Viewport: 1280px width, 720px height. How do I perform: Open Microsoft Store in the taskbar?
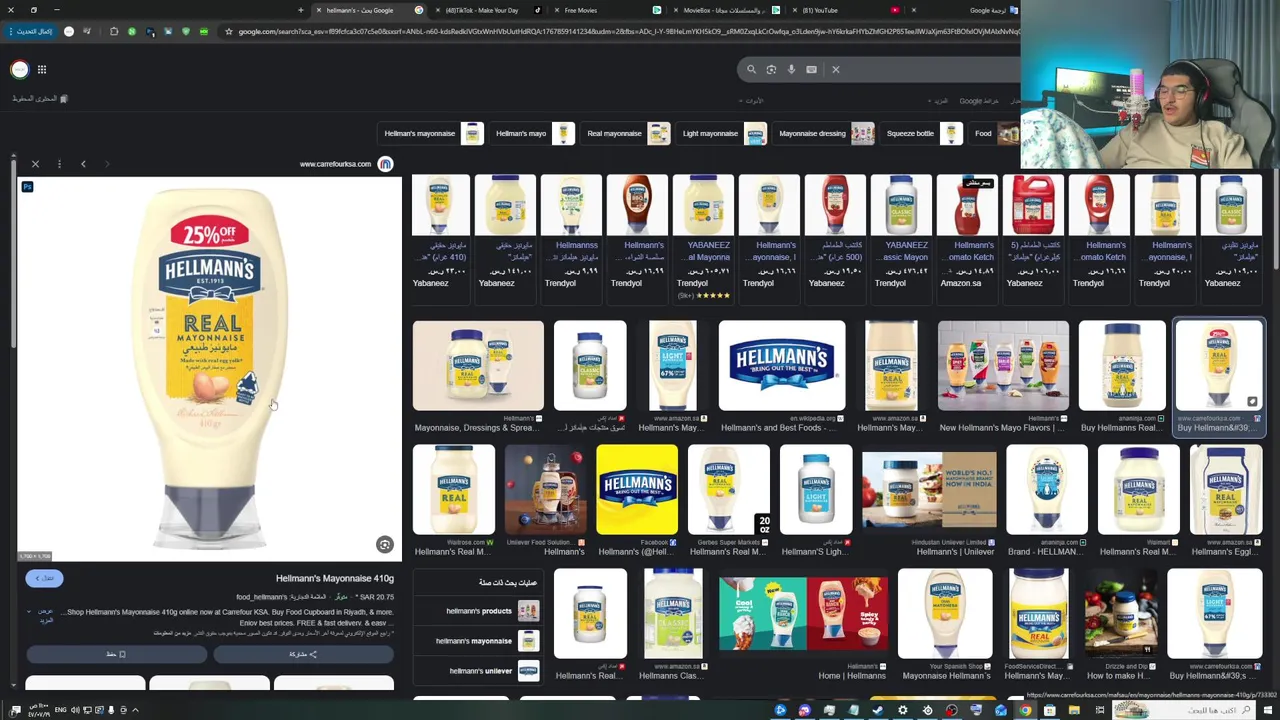[1049, 710]
